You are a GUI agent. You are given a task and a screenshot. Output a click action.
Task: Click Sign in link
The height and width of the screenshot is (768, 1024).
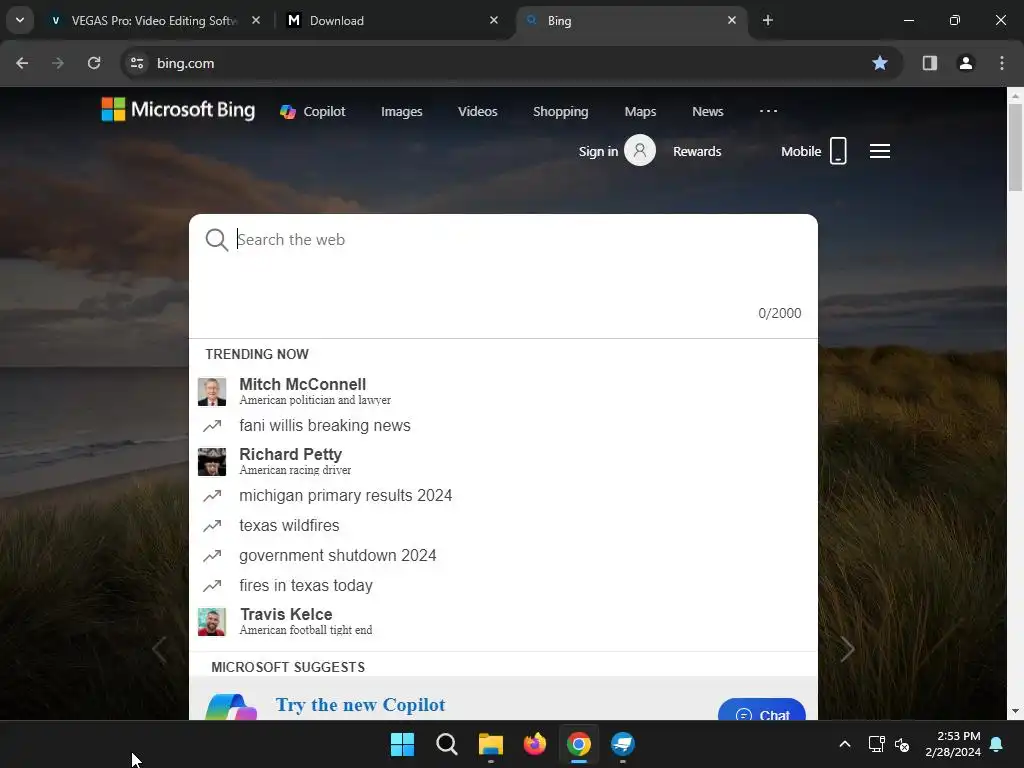(598, 152)
